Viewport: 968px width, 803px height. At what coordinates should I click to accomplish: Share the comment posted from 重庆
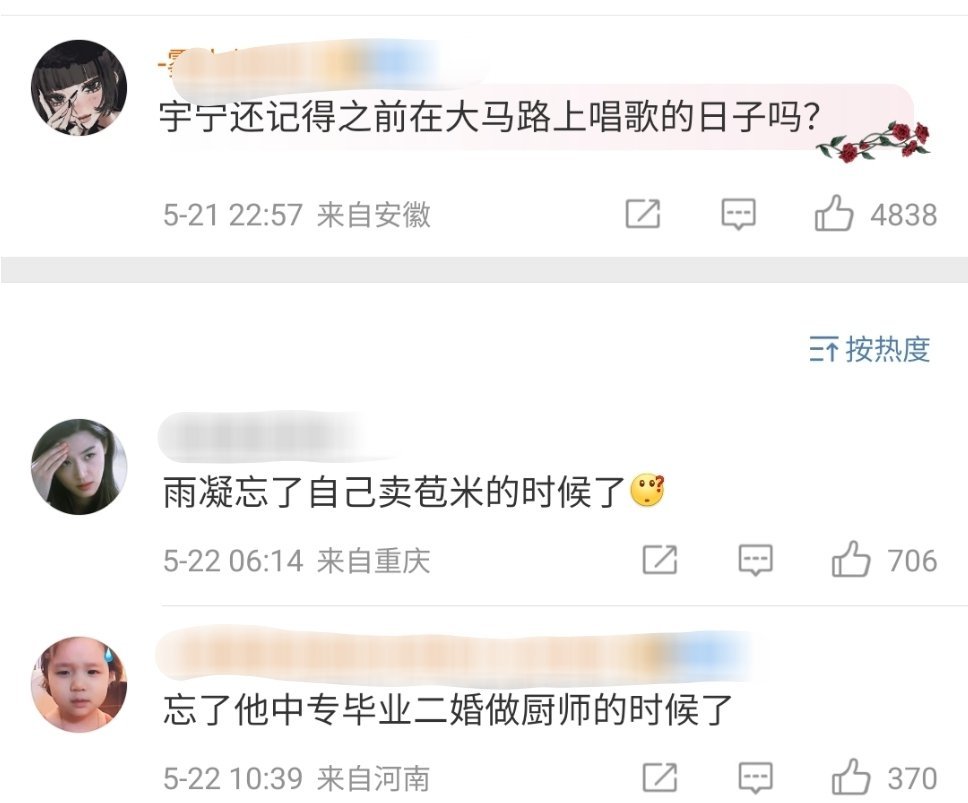pos(660,559)
